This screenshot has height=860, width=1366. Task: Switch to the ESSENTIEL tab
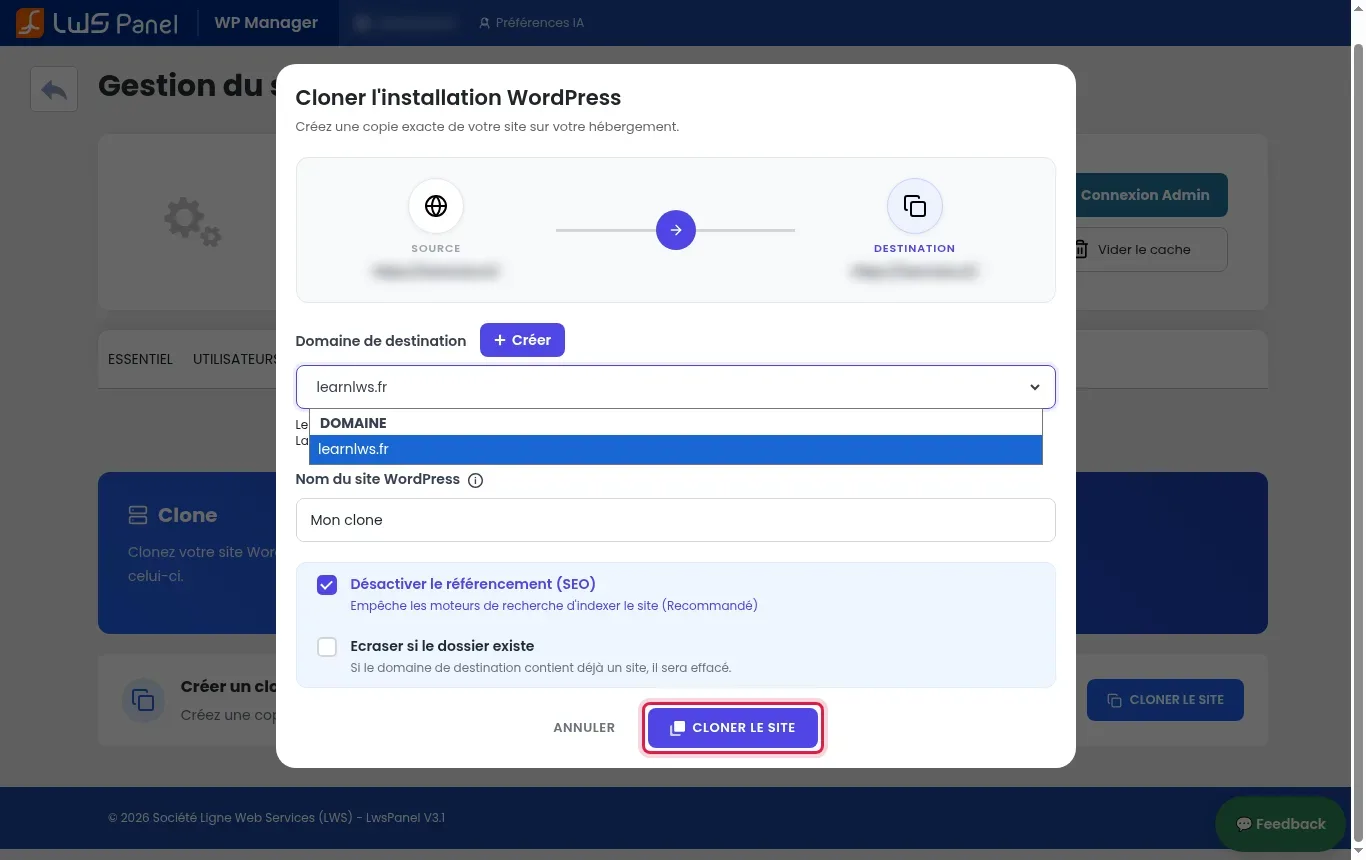pos(140,359)
